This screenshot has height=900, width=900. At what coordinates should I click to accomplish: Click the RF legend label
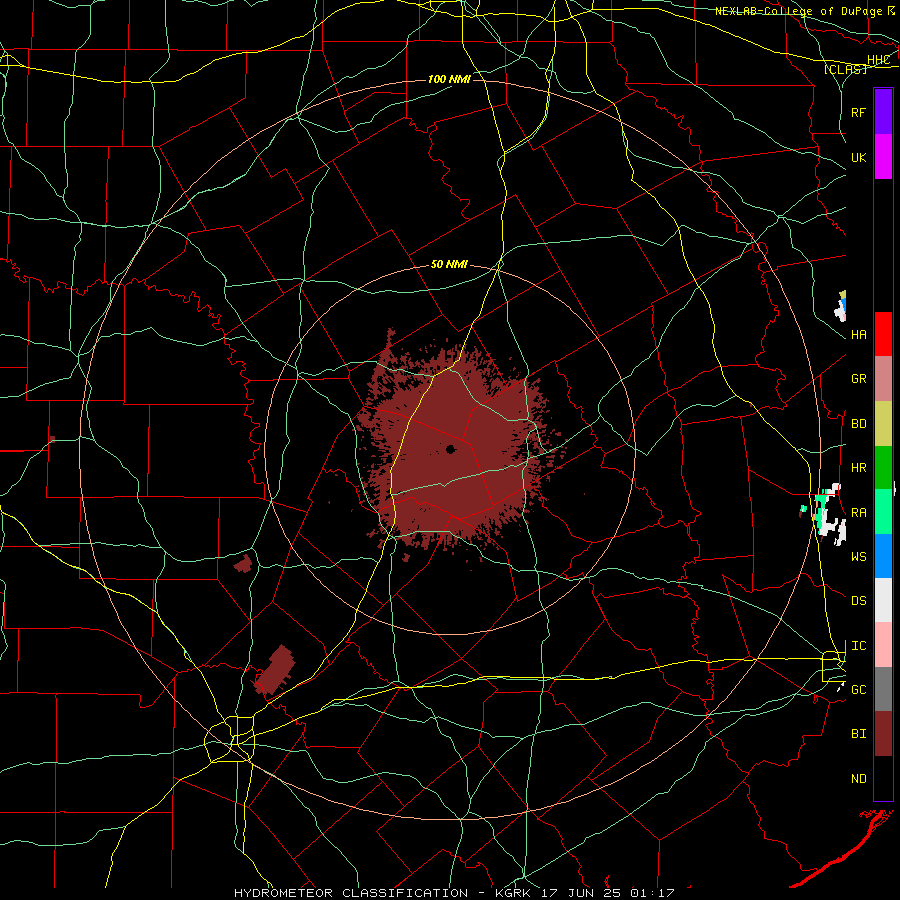point(858,112)
